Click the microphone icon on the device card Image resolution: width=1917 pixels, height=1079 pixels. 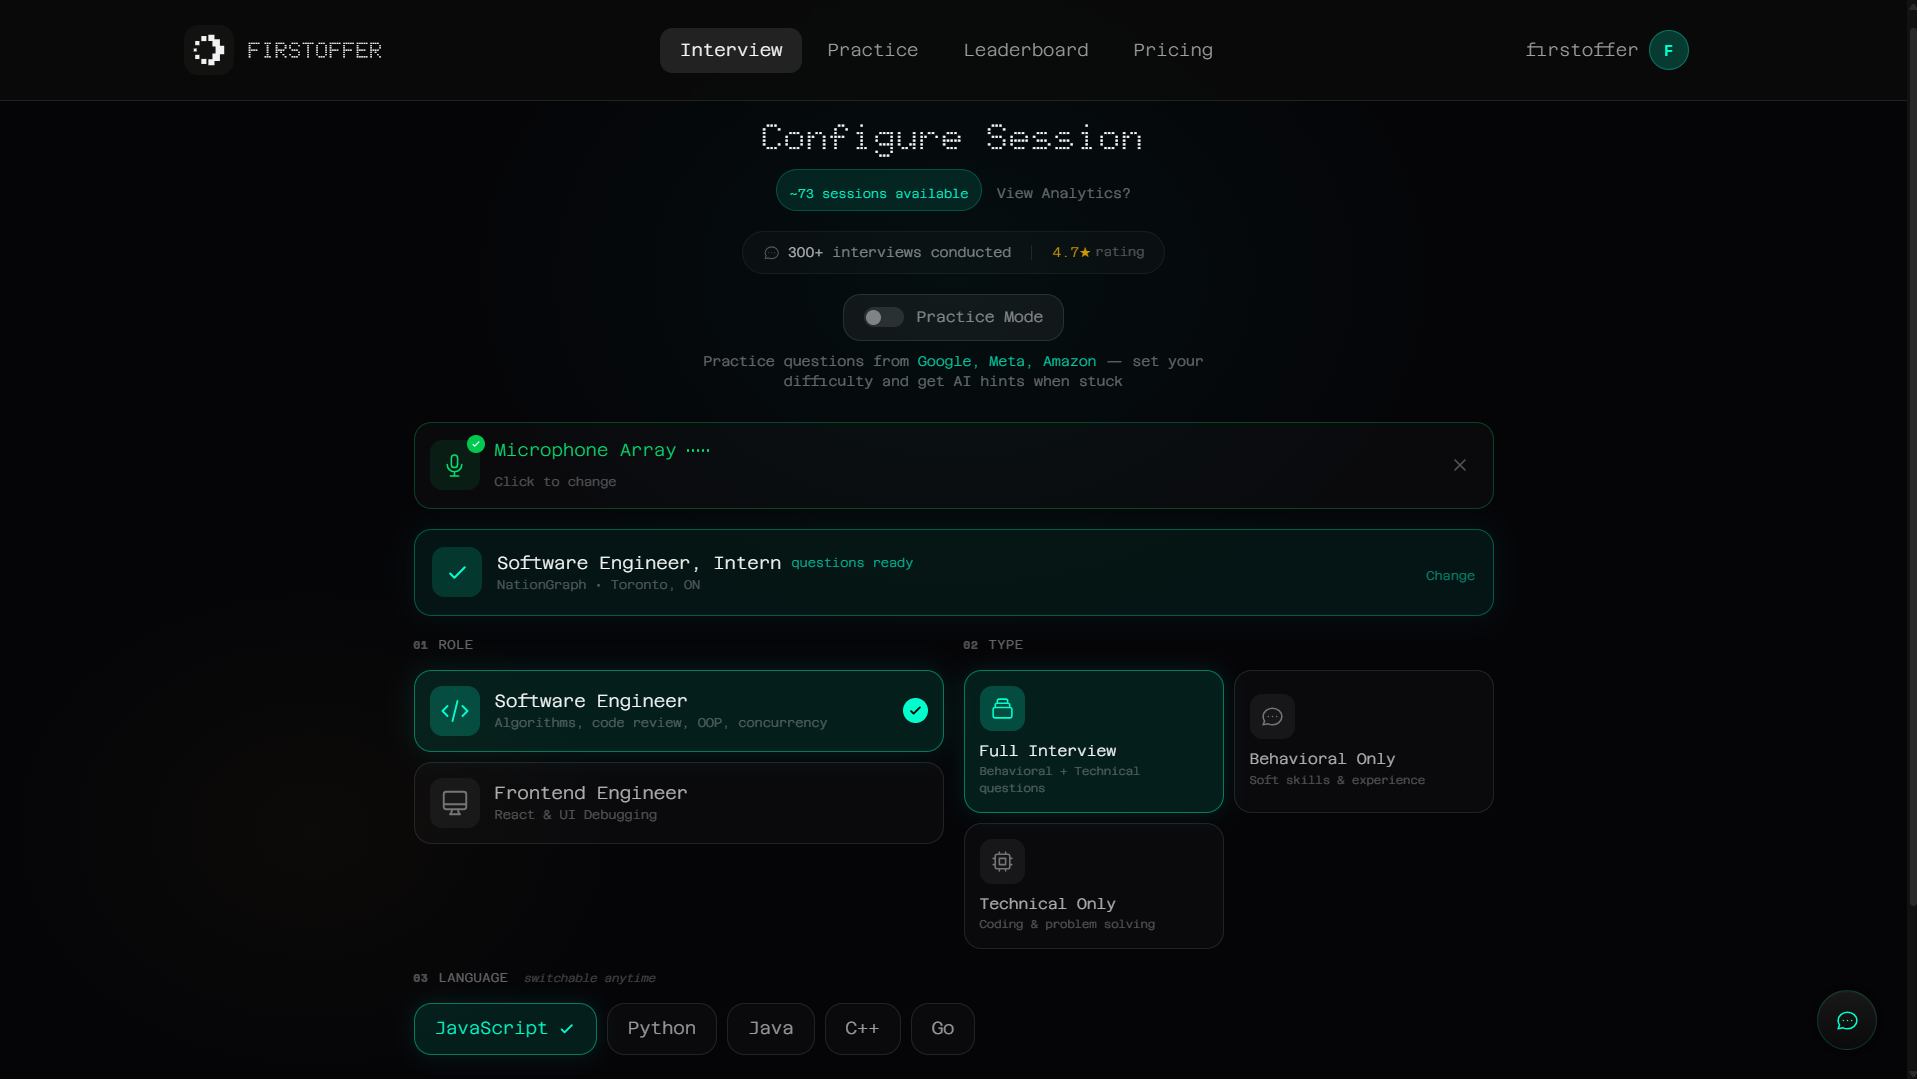tap(455, 465)
